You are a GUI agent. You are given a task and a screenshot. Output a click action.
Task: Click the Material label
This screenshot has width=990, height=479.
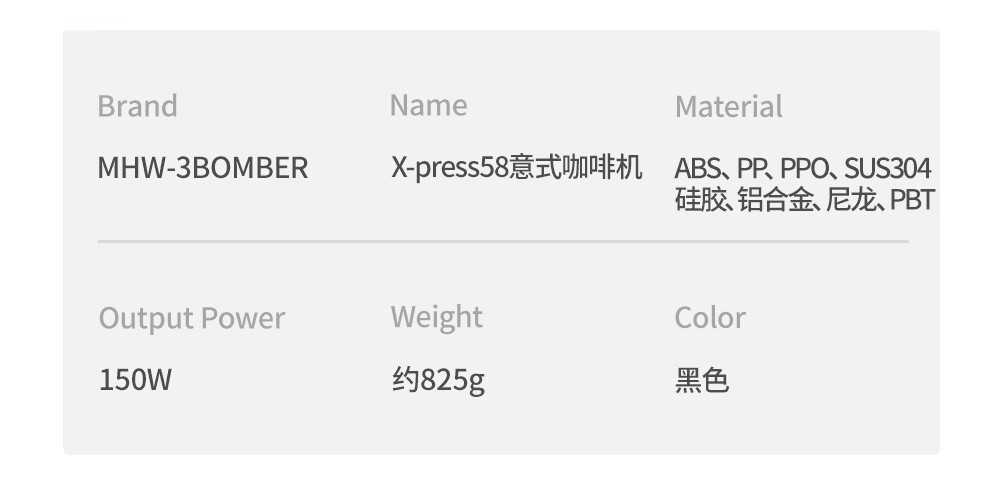(728, 106)
